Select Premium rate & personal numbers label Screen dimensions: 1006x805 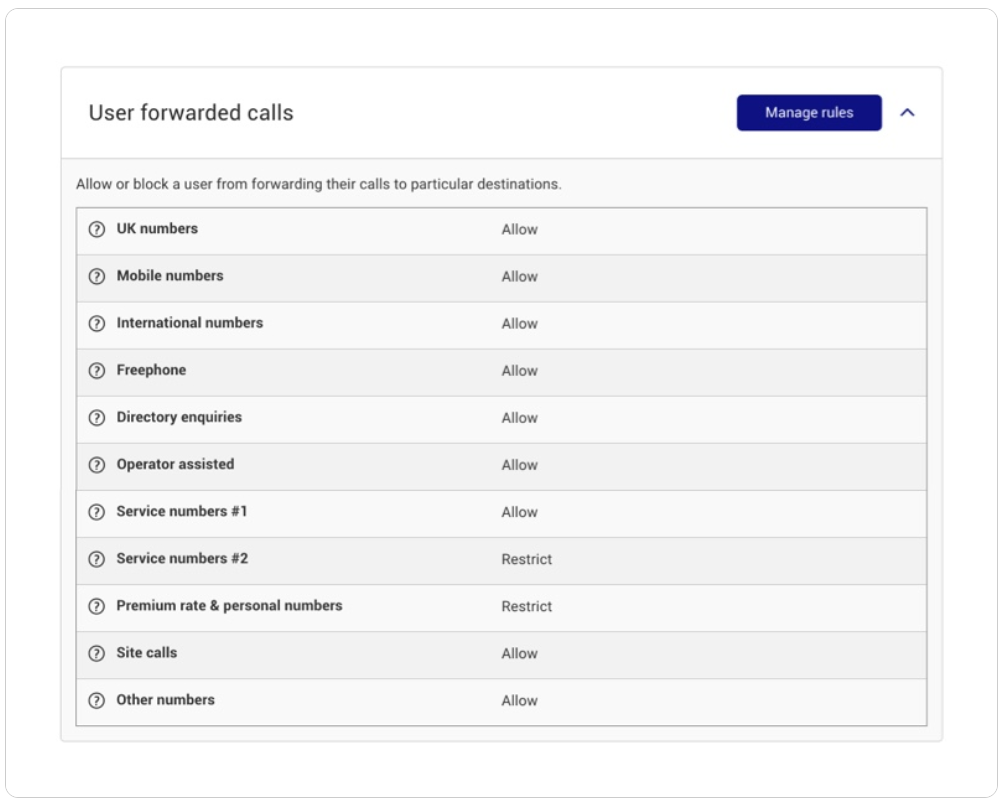[229, 606]
